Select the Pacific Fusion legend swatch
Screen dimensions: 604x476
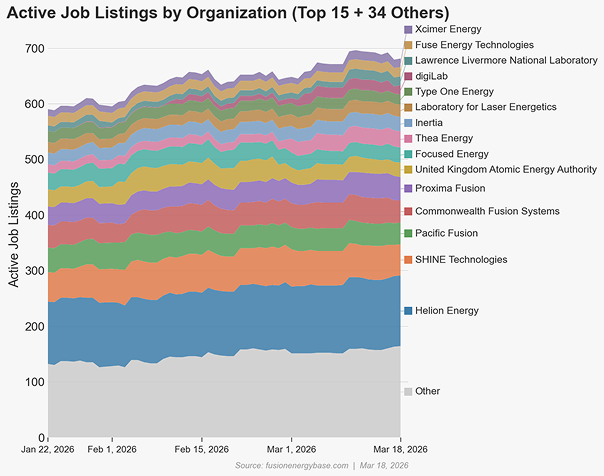(408, 233)
